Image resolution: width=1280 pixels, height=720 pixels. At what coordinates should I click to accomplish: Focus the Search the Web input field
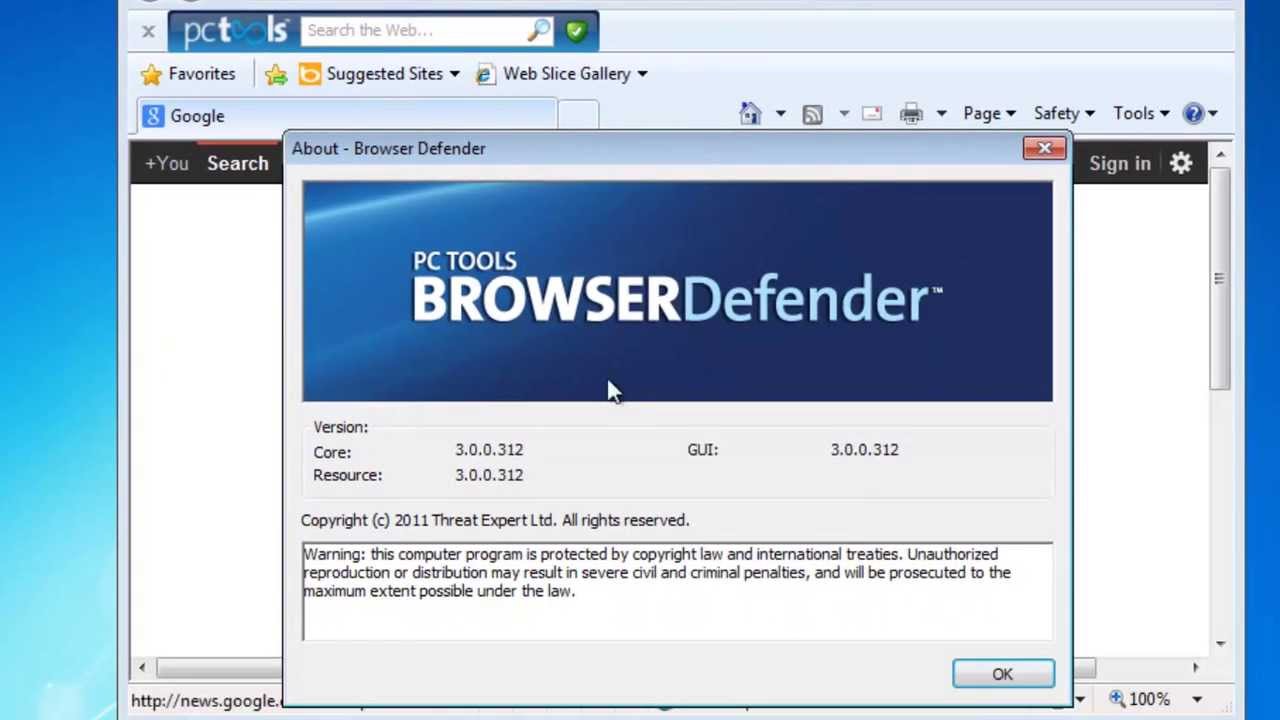click(414, 30)
